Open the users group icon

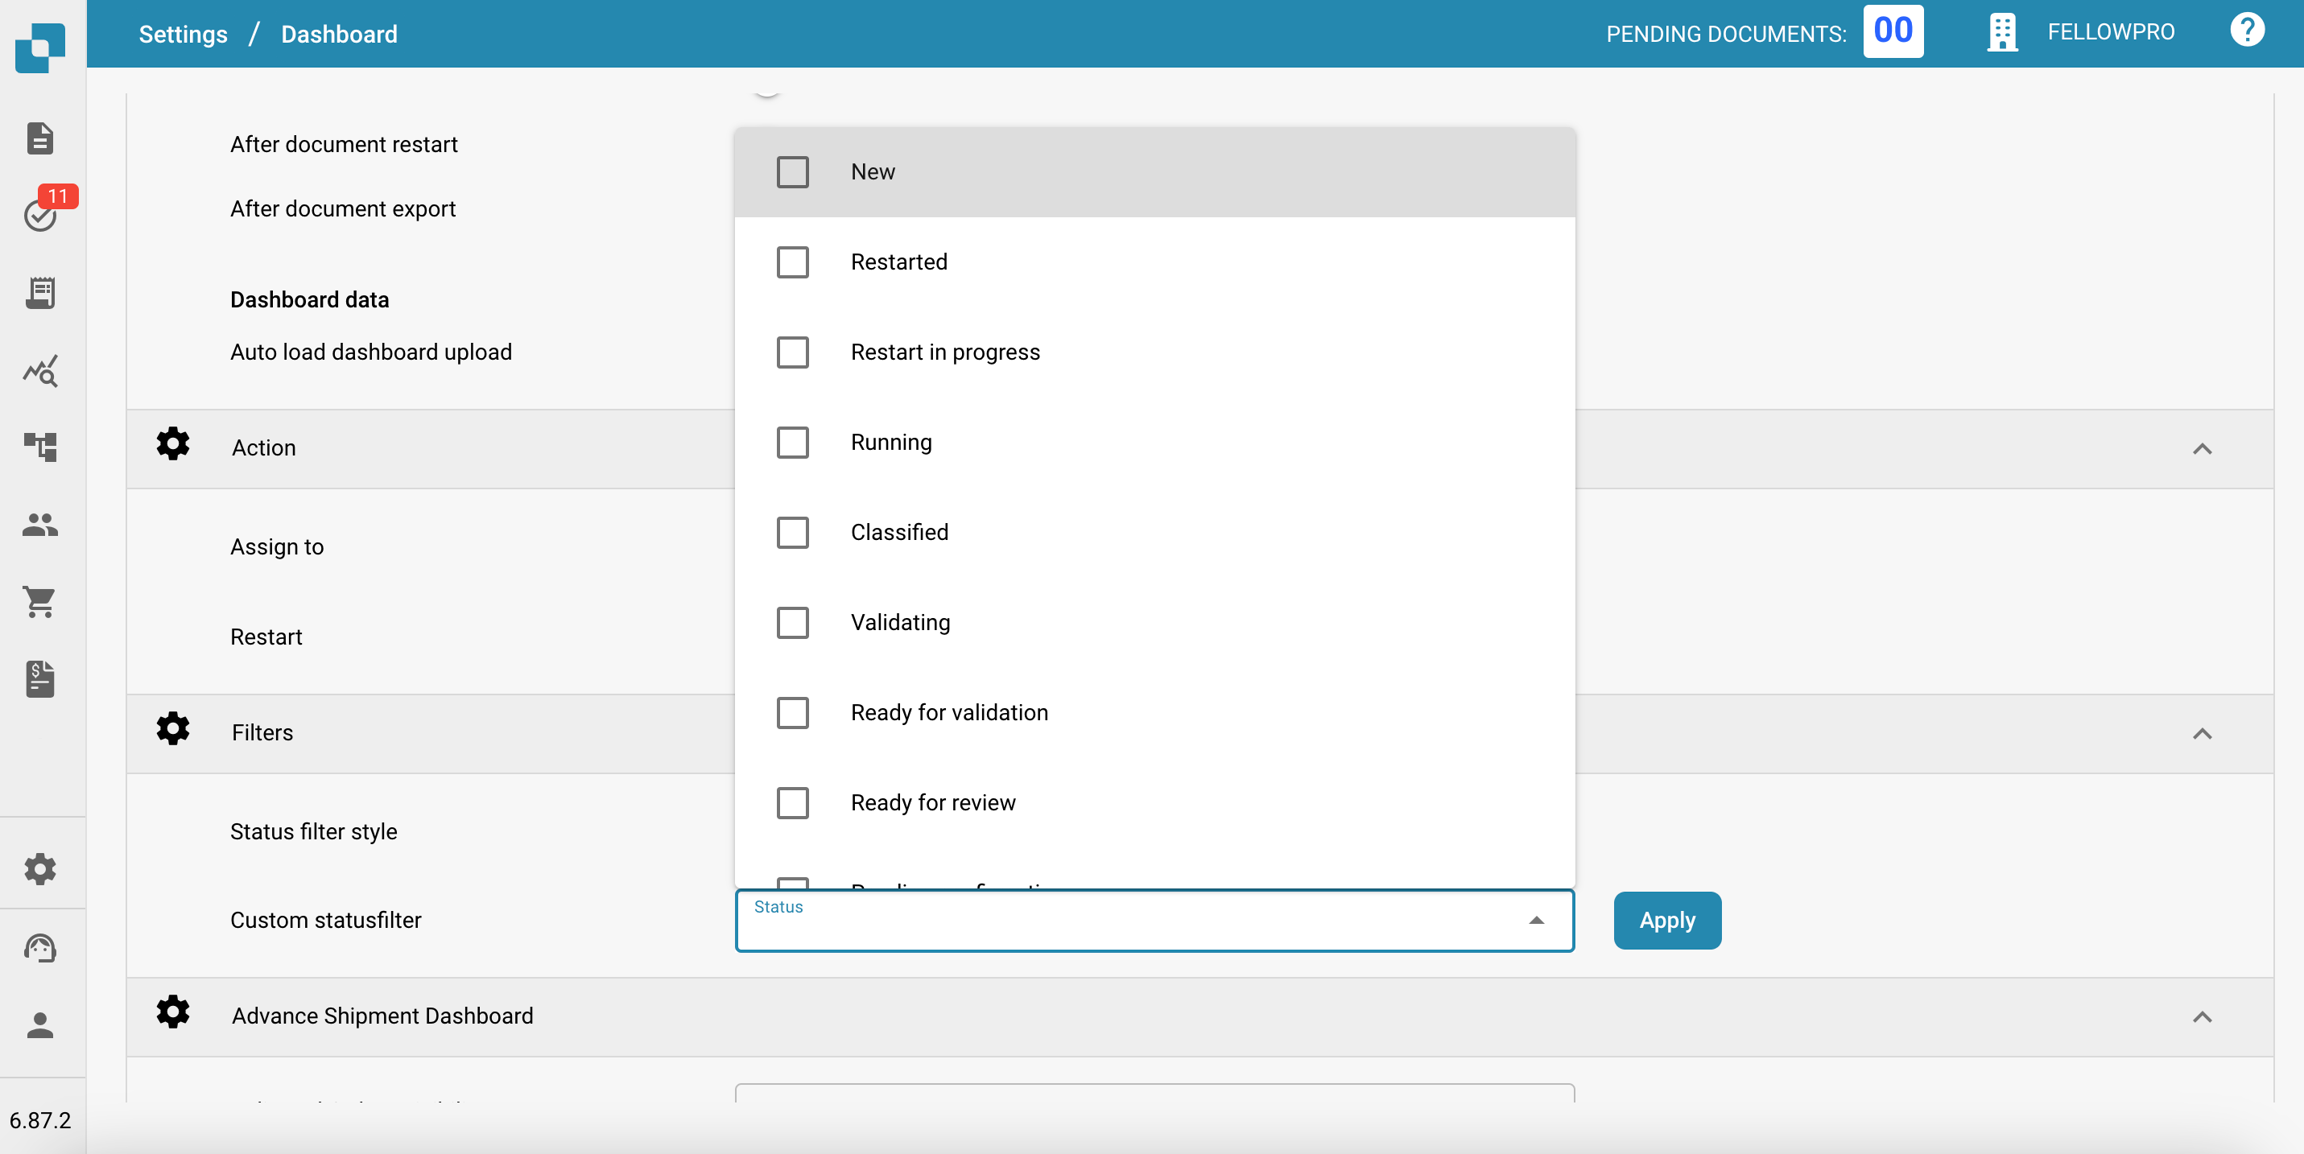click(x=40, y=524)
